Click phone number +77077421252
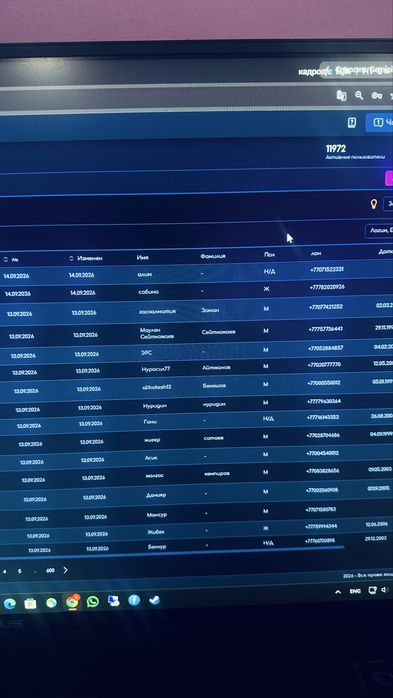This screenshot has height=698, width=393. 326,307
